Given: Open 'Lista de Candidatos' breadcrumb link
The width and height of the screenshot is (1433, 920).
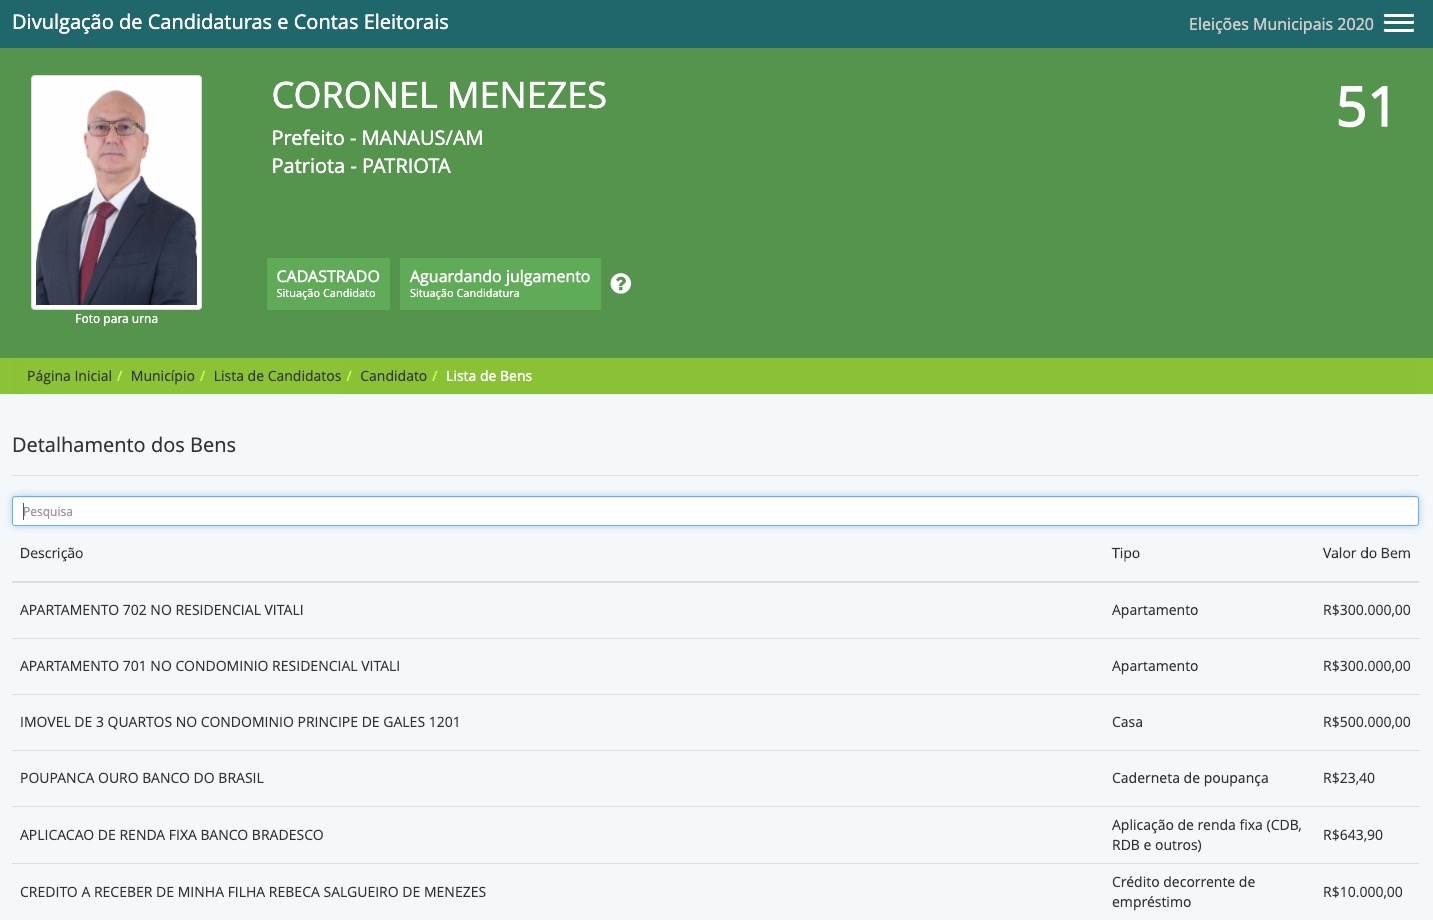Looking at the screenshot, I should coord(277,376).
